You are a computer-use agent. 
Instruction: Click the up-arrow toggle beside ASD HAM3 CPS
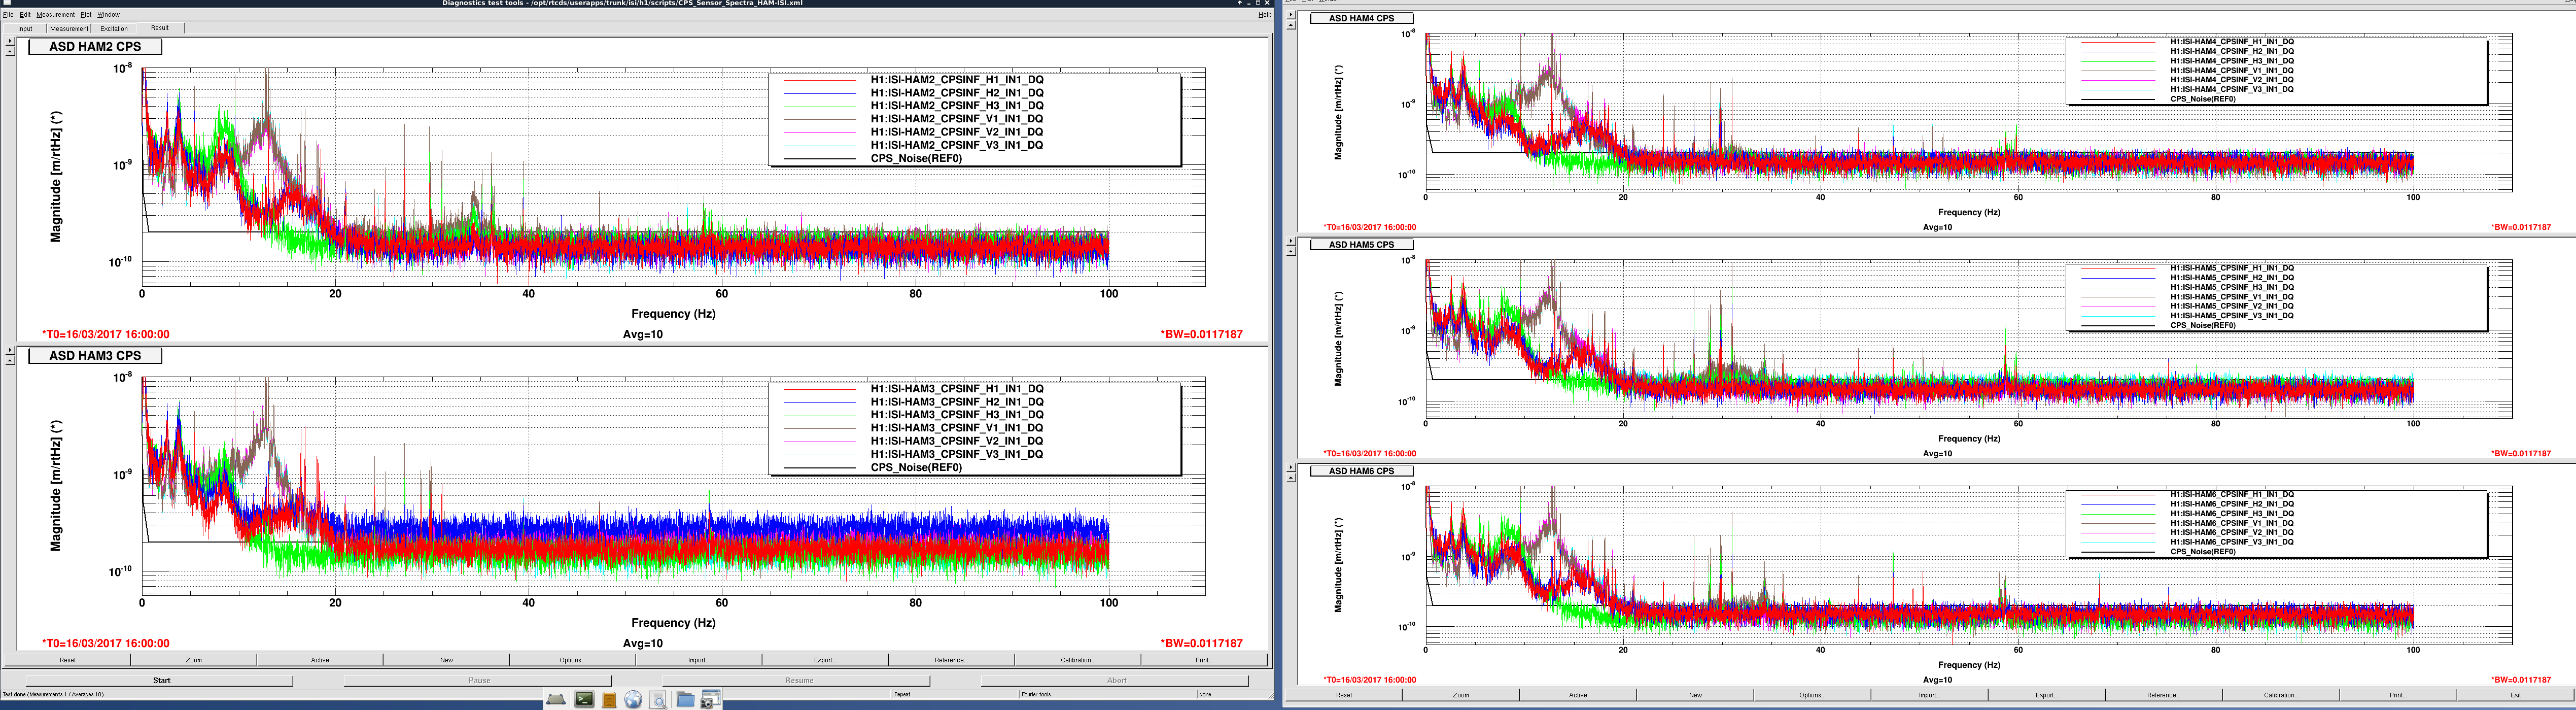tap(10, 360)
